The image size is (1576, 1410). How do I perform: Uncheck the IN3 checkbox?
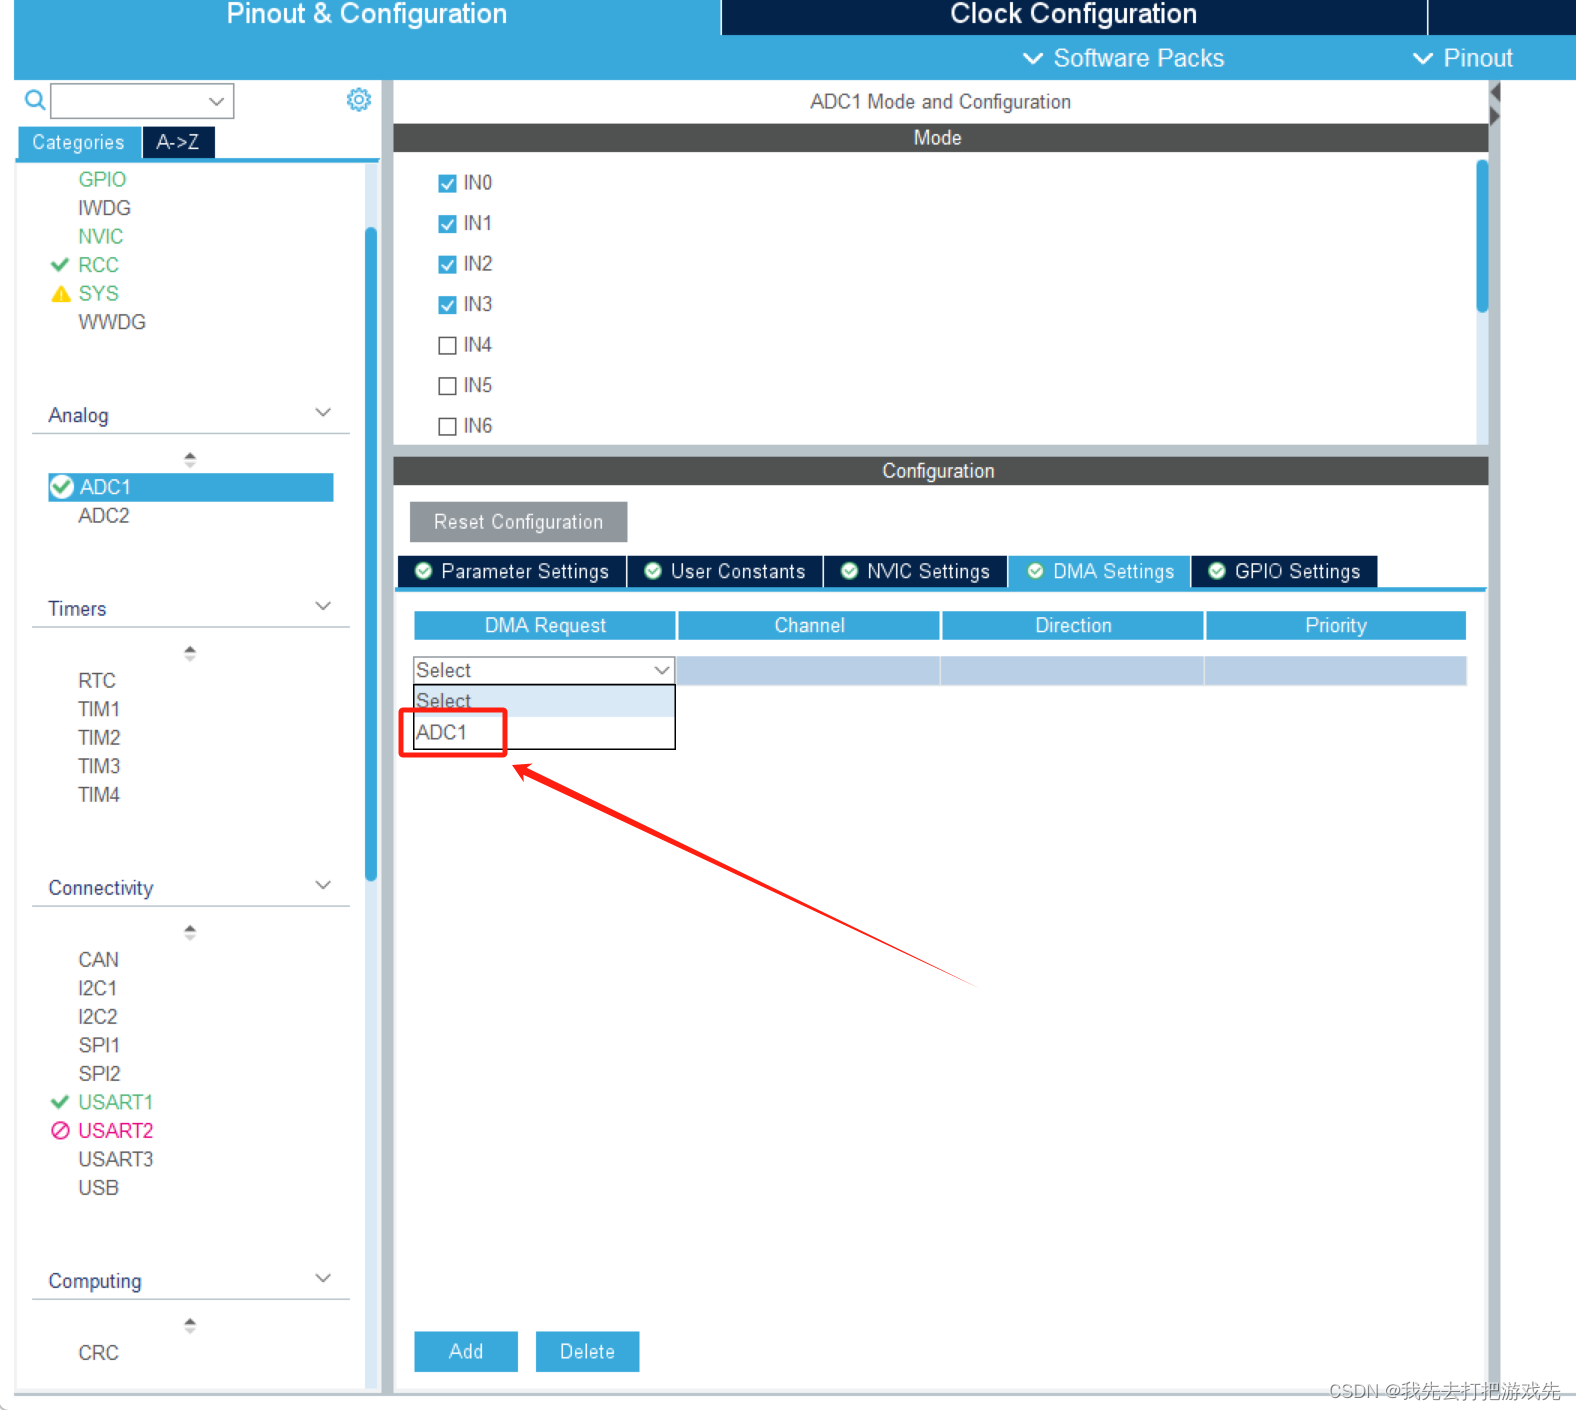click(x=447, y=305)
